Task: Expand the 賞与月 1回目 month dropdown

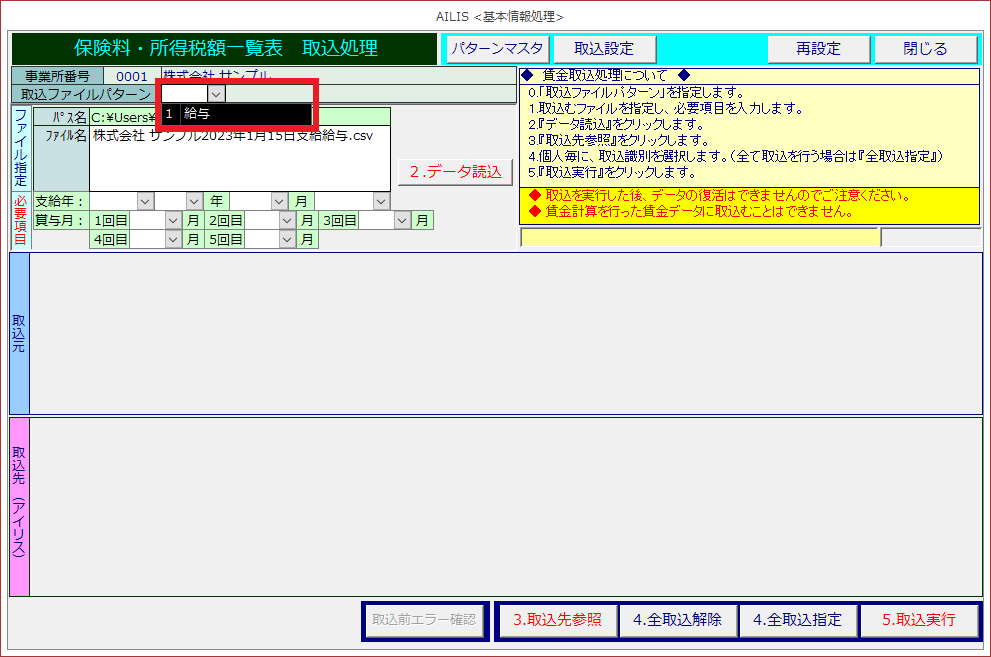Action: click(x=173, y=220)
